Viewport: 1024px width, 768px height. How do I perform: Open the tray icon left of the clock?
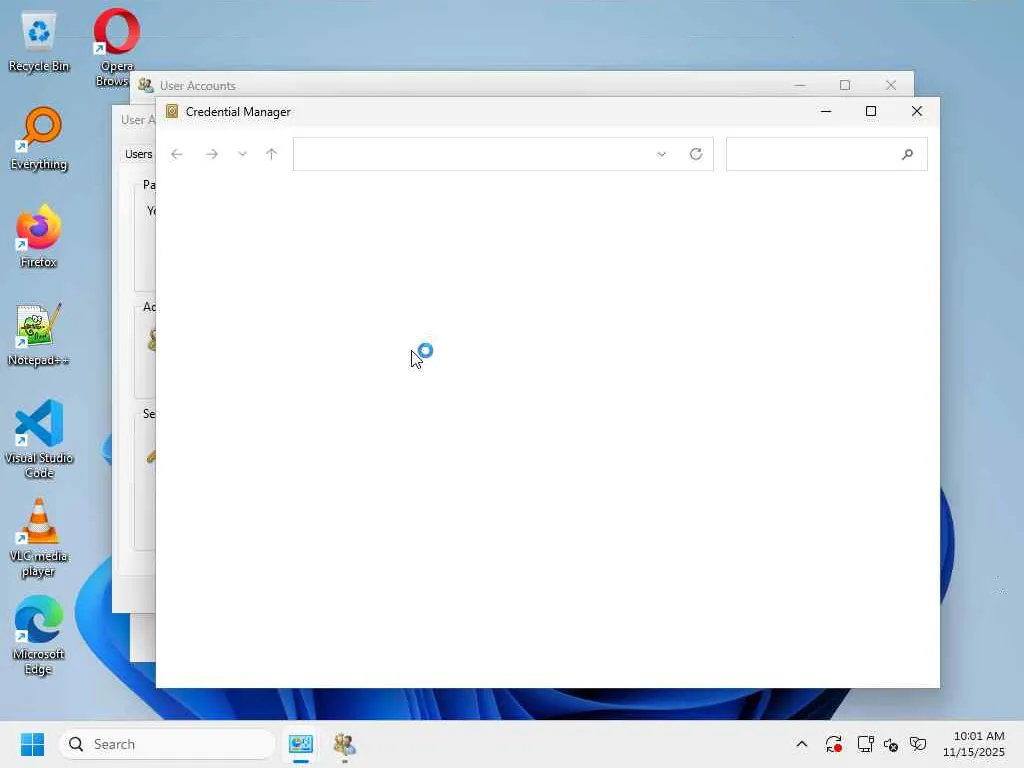pos(918,744)
